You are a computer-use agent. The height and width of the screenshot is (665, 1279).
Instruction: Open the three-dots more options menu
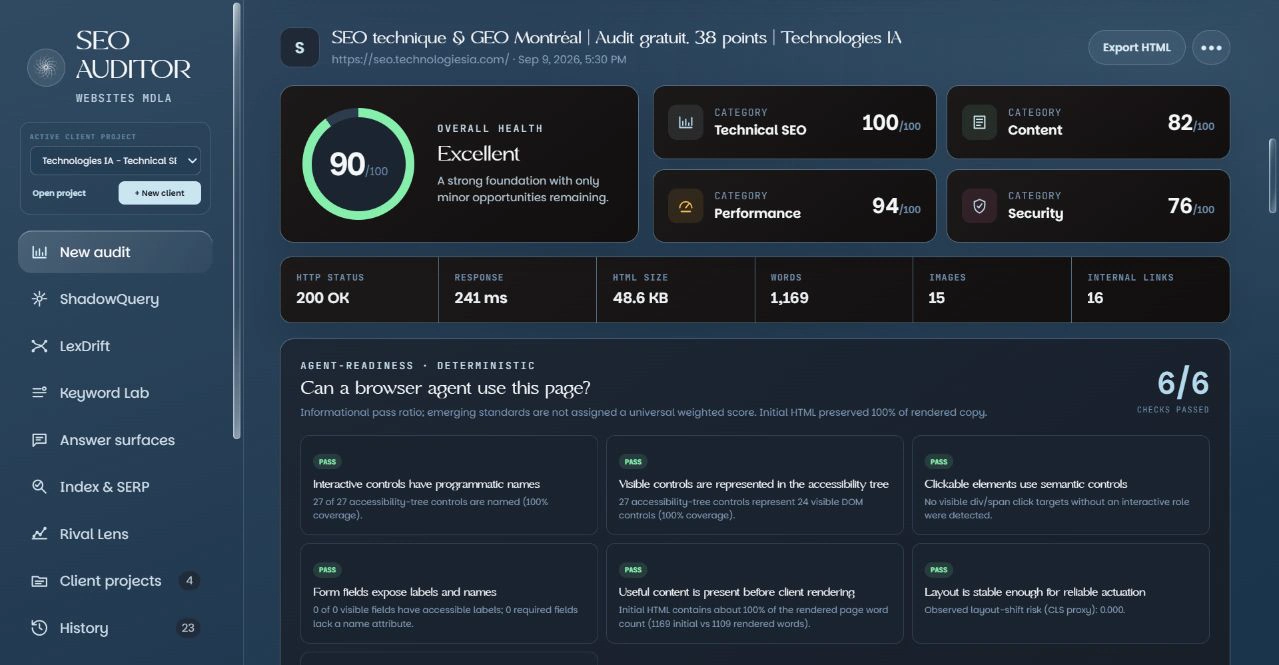point(1211,47)
